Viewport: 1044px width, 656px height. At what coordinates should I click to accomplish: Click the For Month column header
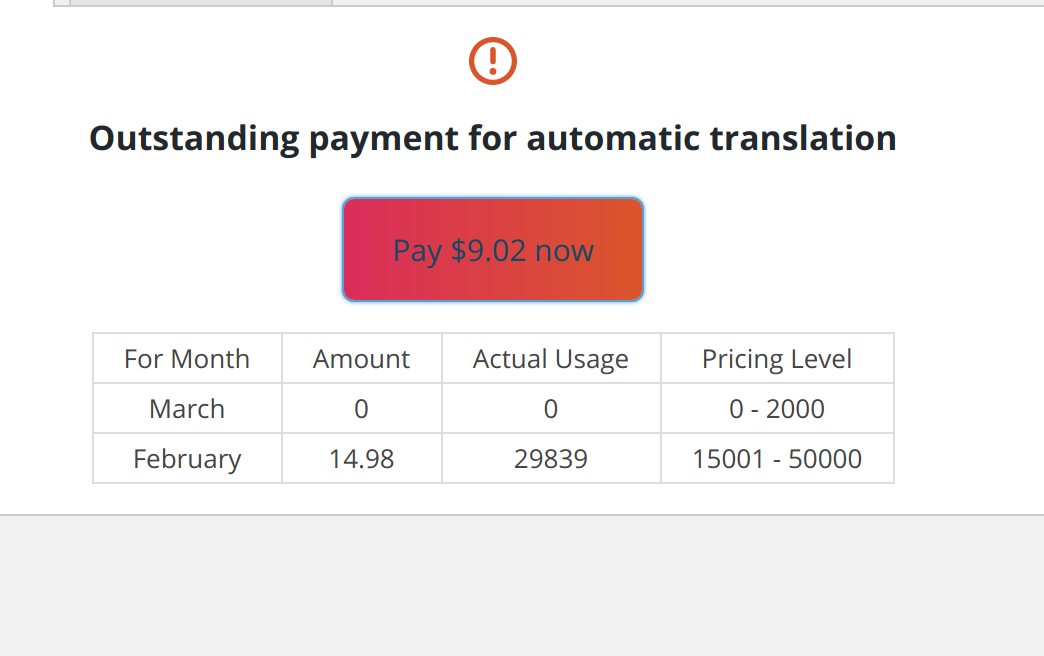[187, 359]
